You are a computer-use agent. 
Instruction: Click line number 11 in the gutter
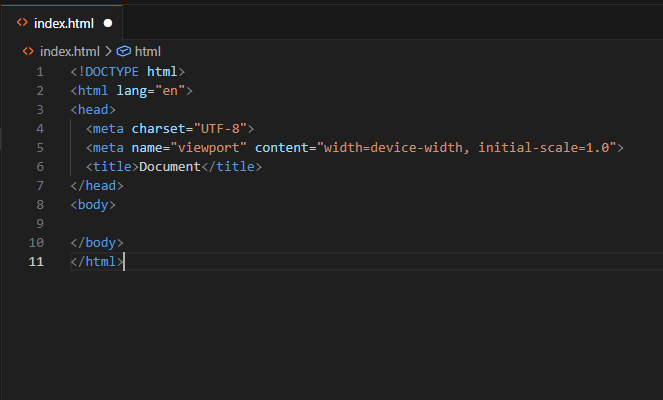point(37,261)
